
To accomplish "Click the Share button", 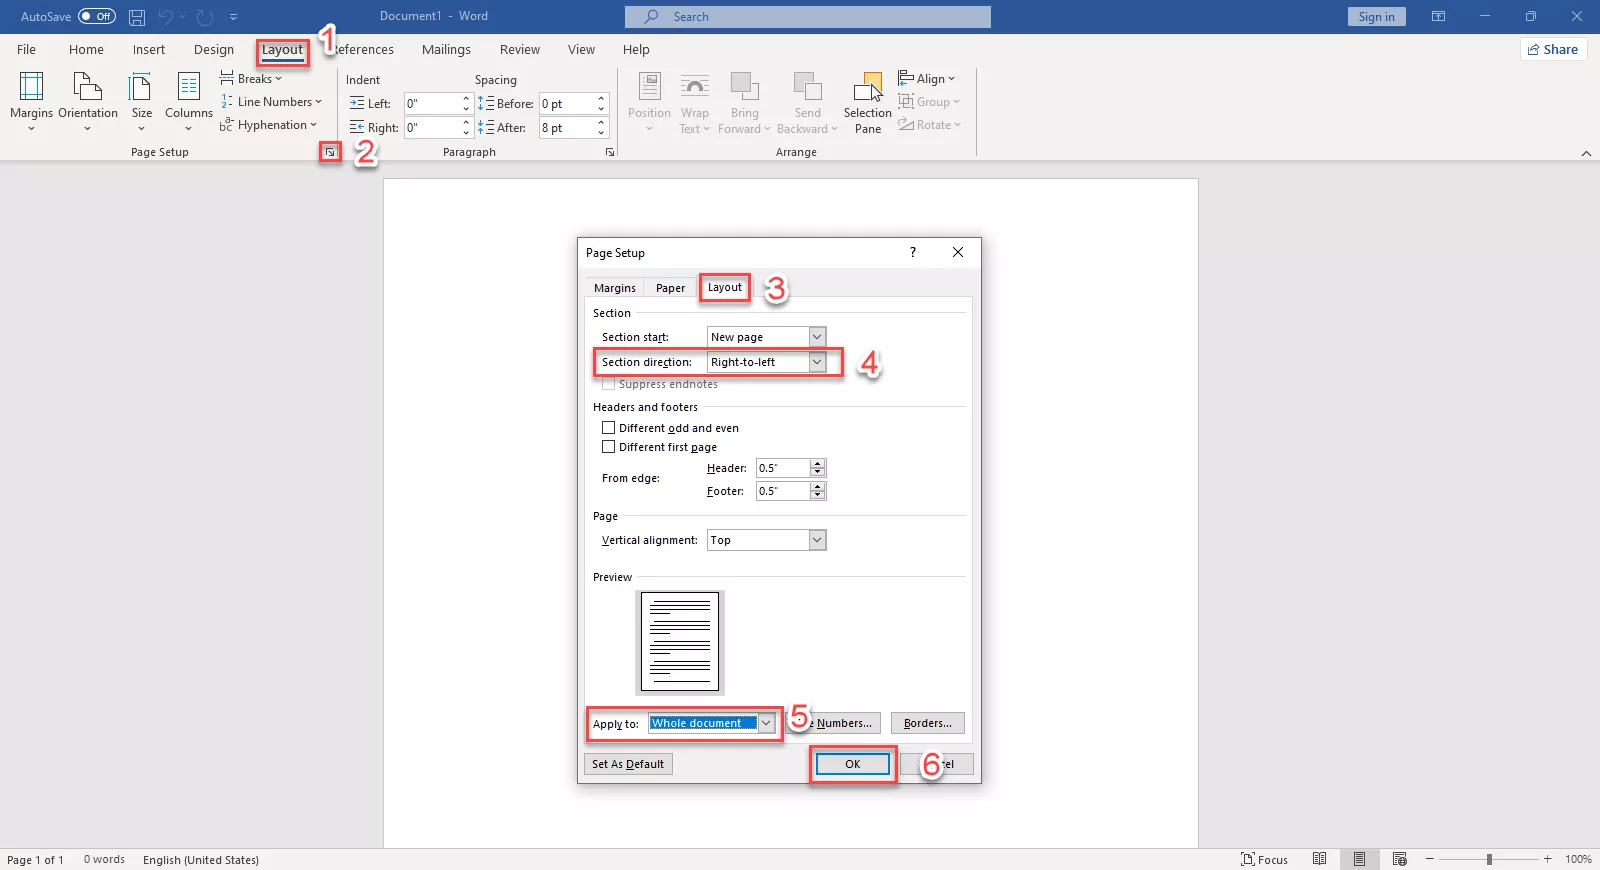I will click(x=1553, y=49).
